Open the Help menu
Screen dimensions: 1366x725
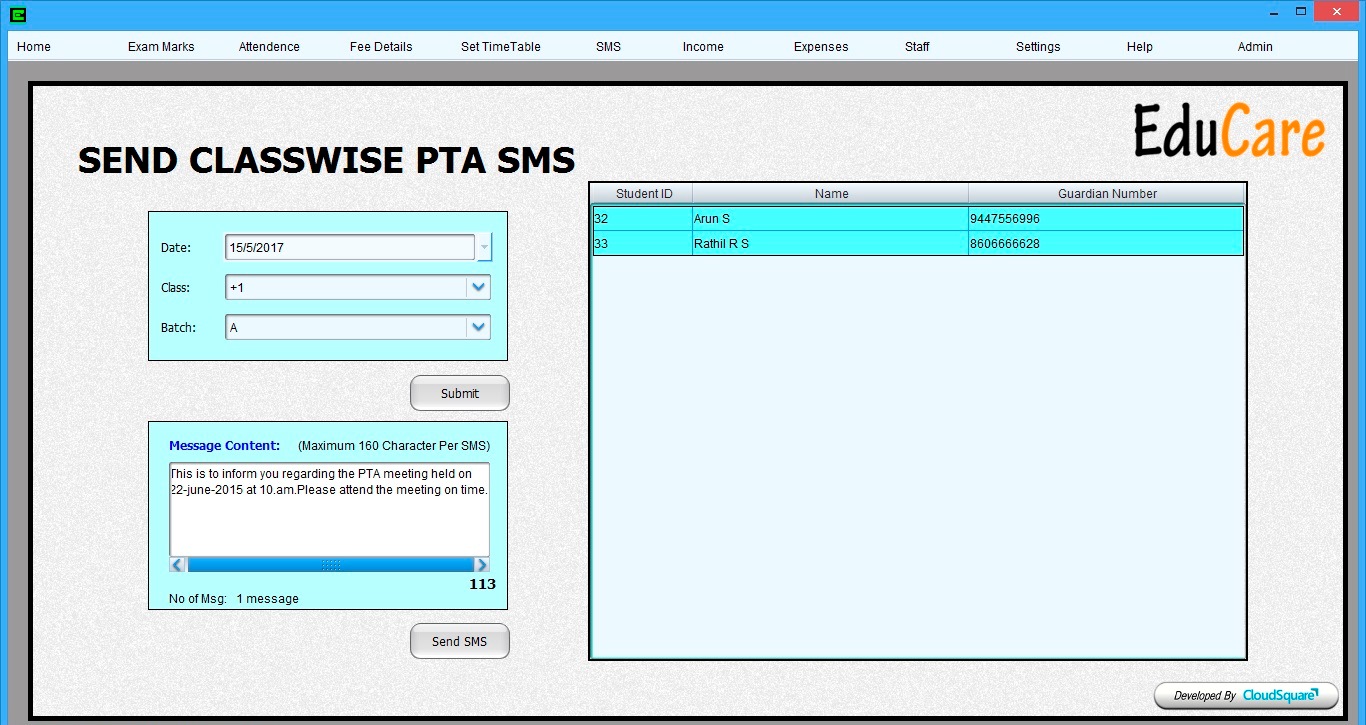coord(1140,47)
